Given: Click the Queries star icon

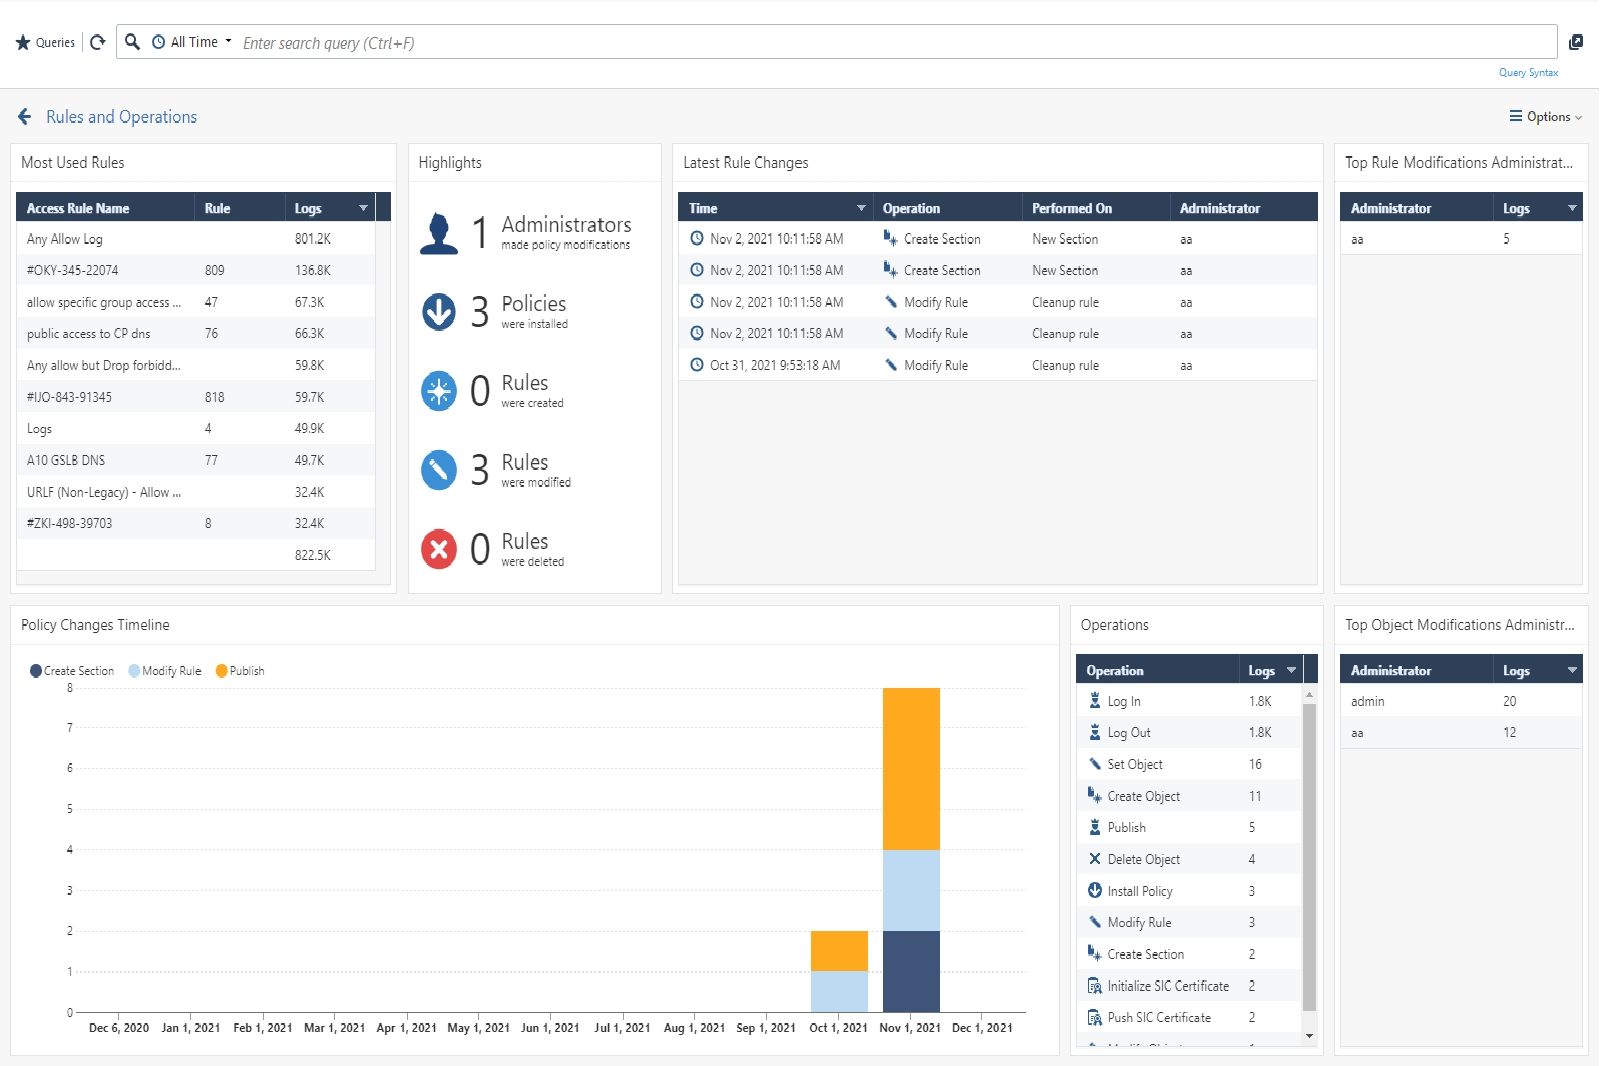Looking at the screenshot, I should (23, 43).
